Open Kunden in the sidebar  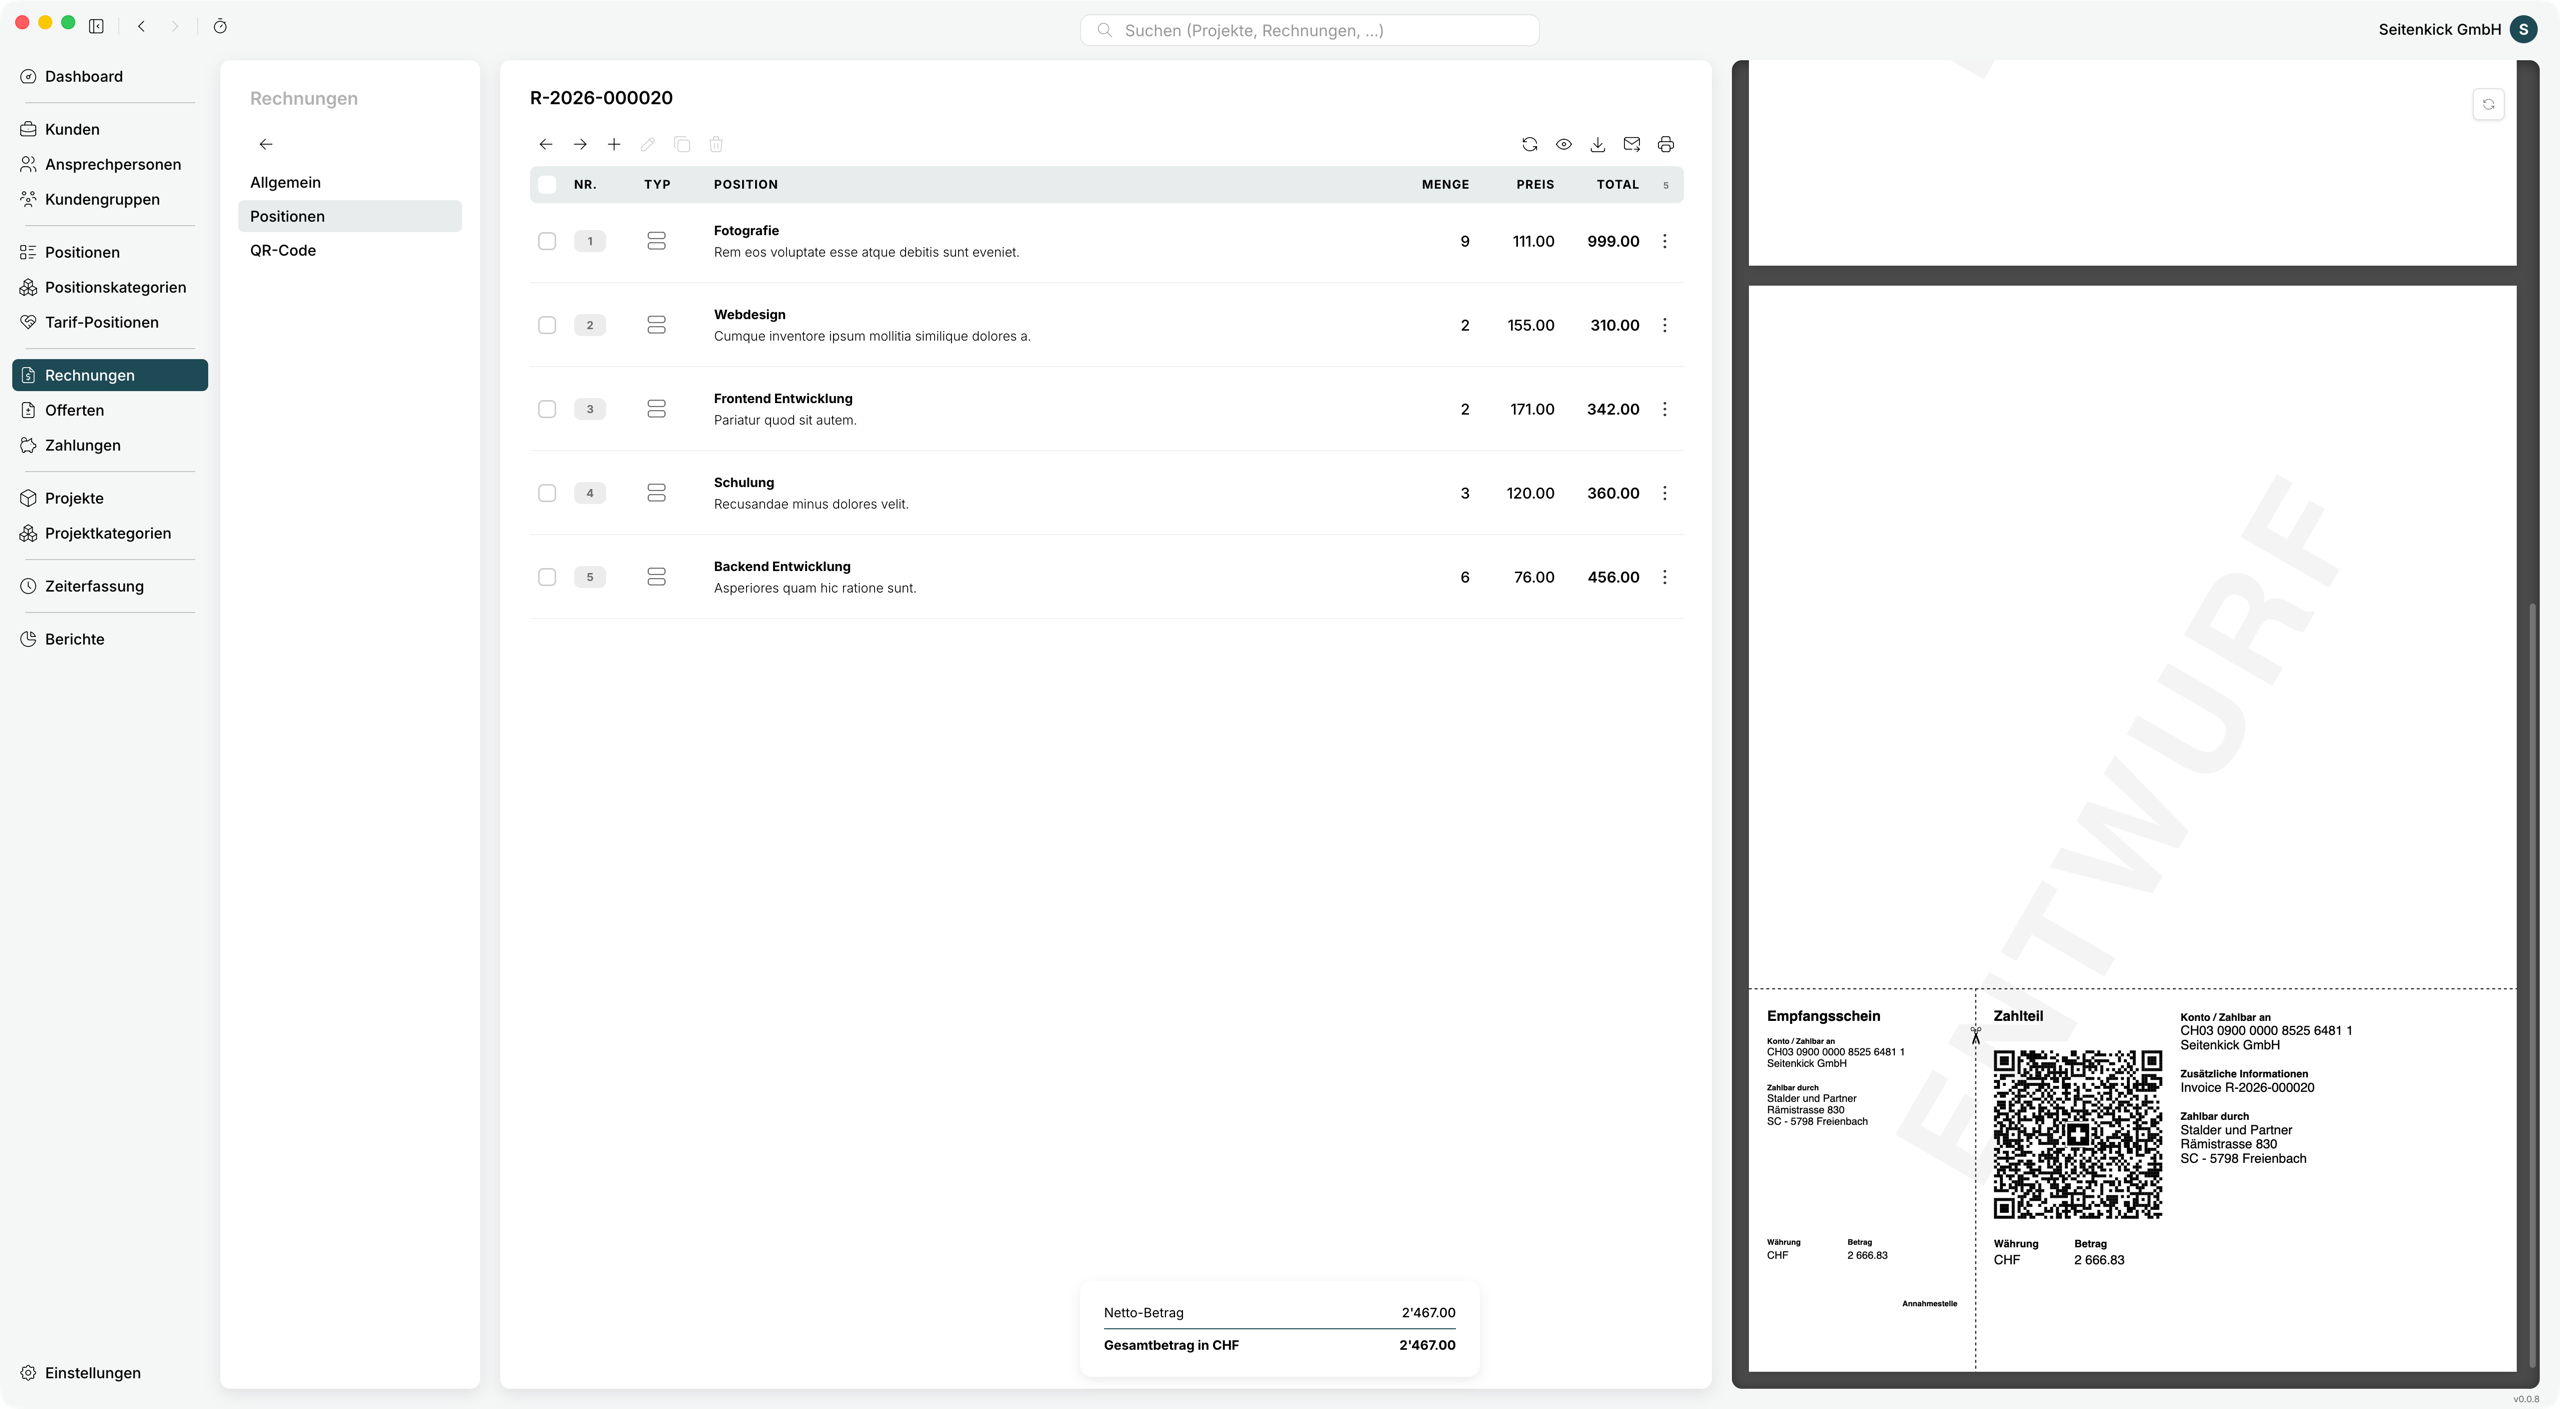click(110, 129)
